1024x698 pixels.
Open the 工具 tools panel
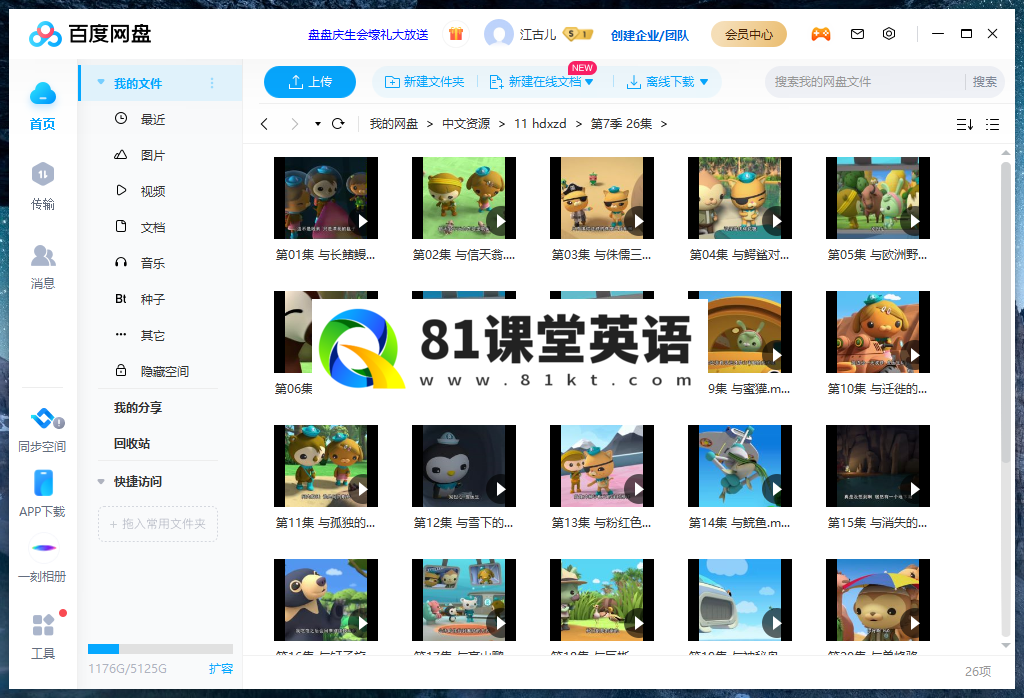coord(43,636)
